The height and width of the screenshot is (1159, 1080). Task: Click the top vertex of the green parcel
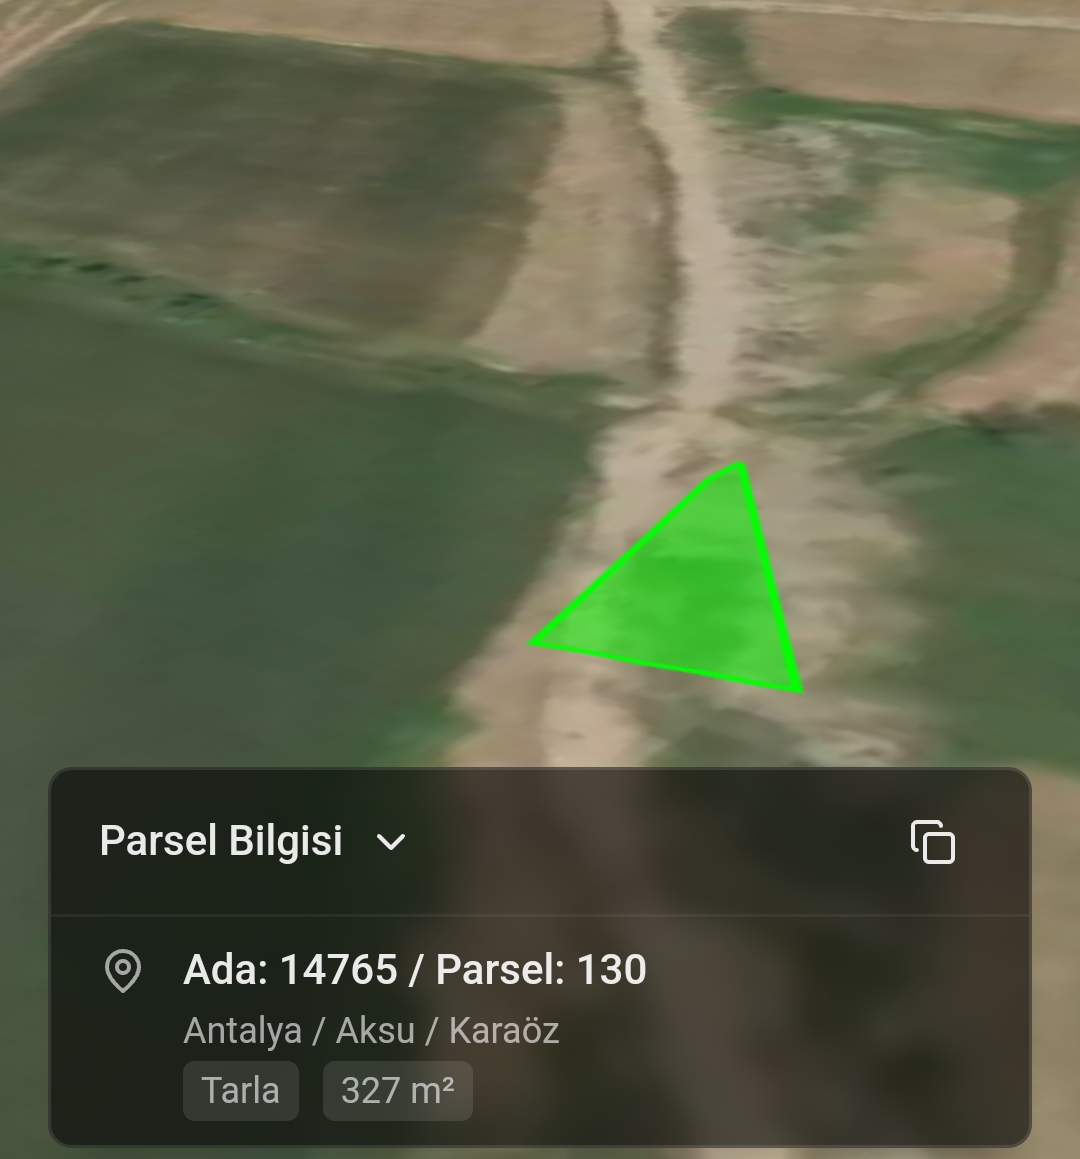click(740, 466)
